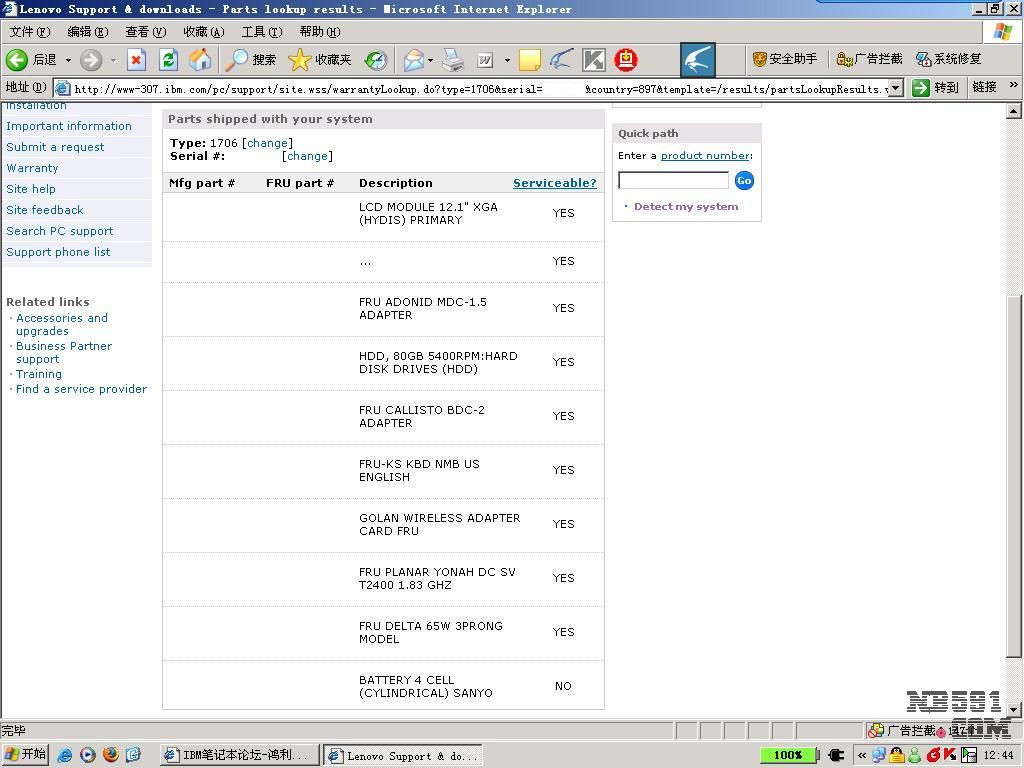Image resolution: width=1024 pixels, height=768 pixels.
Task: Open the Mail toolbar icon
Action: [x=412, y=60]
